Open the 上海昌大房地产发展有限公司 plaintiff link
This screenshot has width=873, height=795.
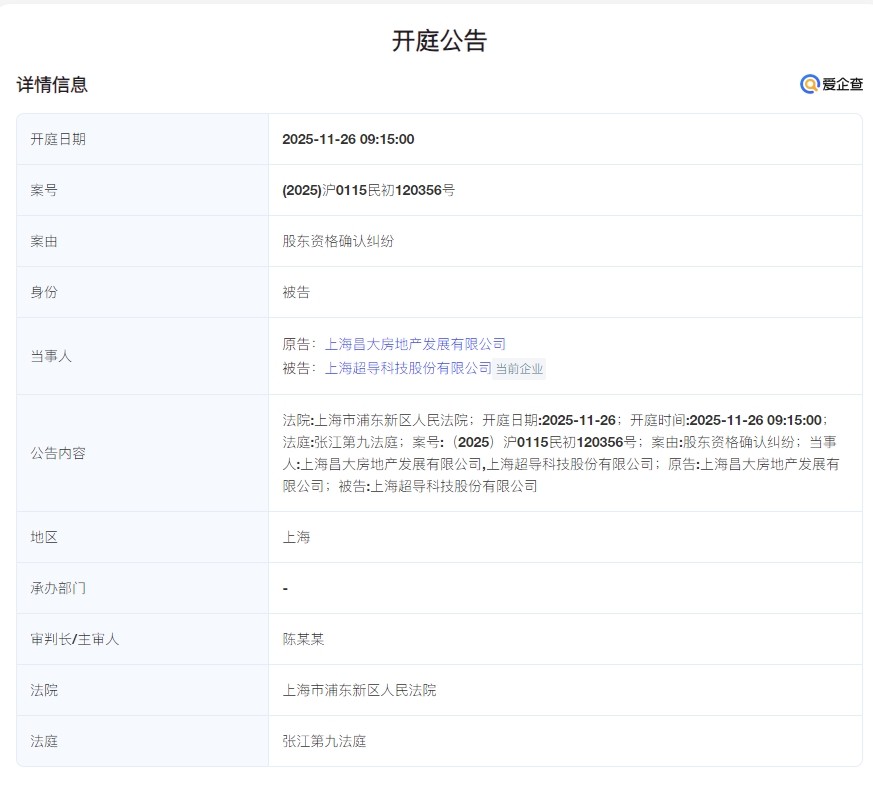click(x=415, y=344)
